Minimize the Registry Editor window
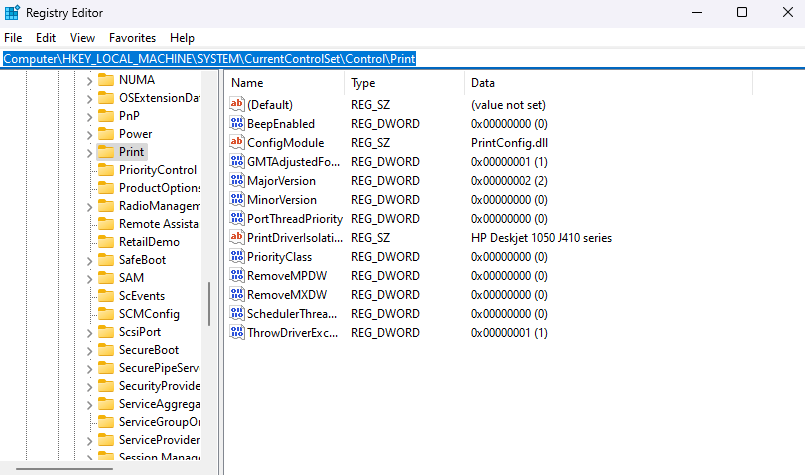Image resolution: width=805 pixels, height=475 pixels. (x=697, y=12)
